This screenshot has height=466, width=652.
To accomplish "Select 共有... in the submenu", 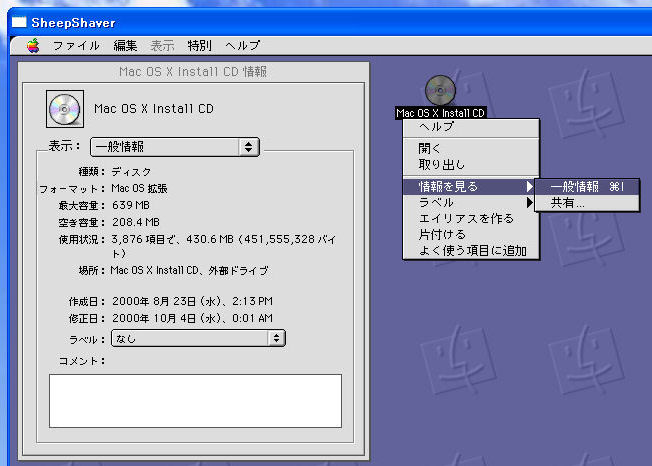I will pos(587,203).
